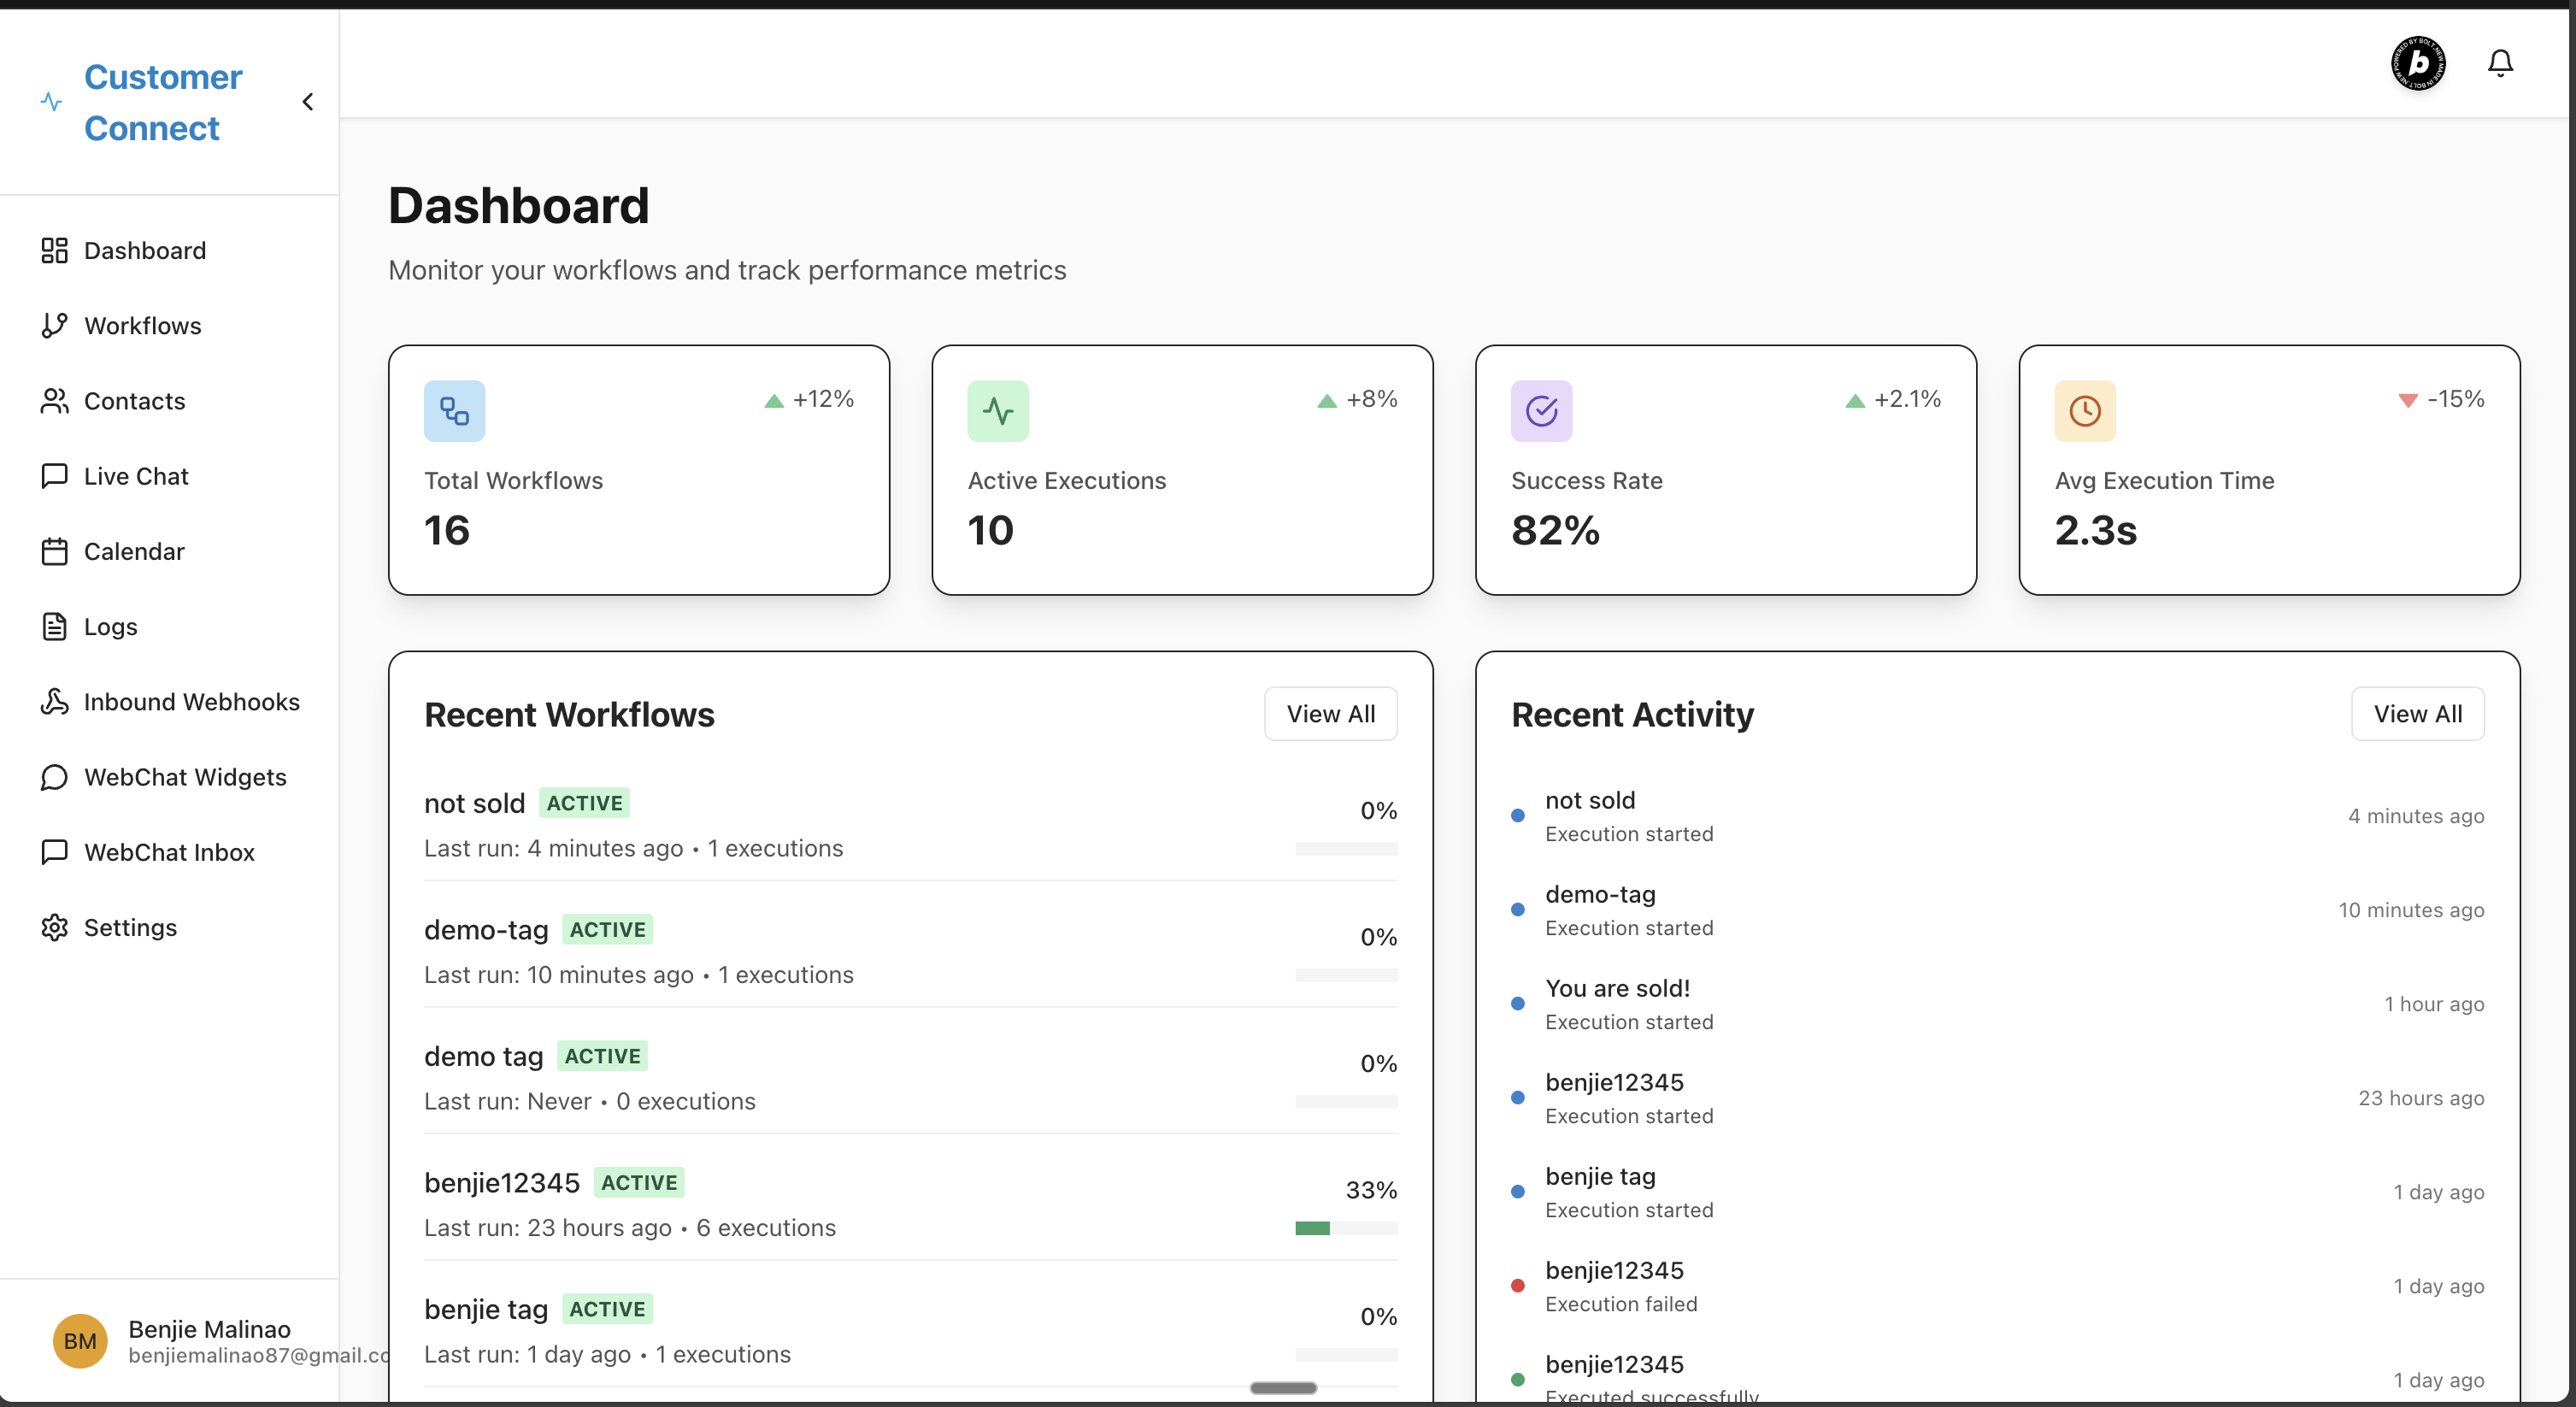Click View All in Recent Workflows
Viewport: 2576px width, 1407px height.
(x=1330, y=714)
